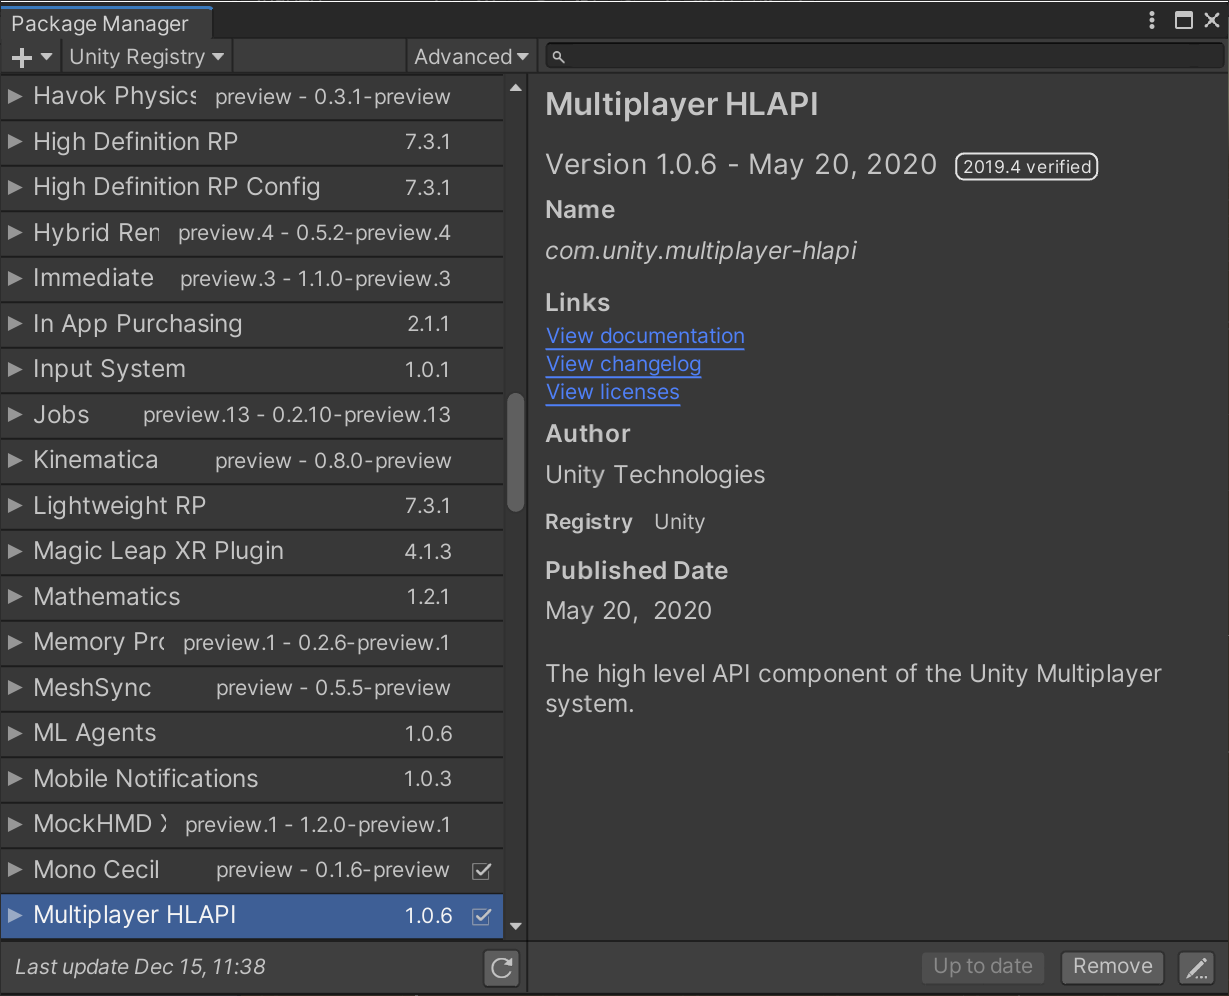The height and width of the screenshot is (996, 1229).
Task: Click the scroll down arrow of package list
Action: point(516,927)
